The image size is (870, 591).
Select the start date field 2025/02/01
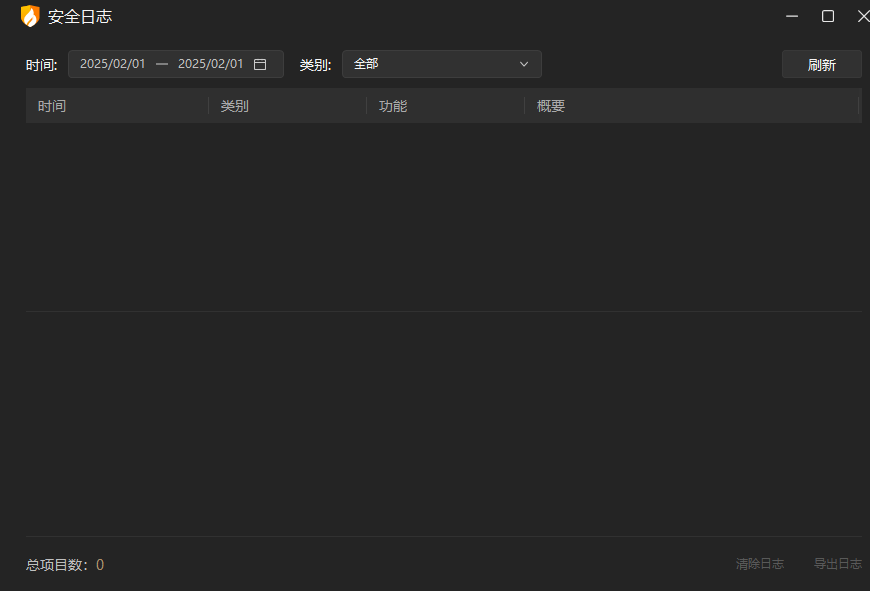click(x=113, y=64)
